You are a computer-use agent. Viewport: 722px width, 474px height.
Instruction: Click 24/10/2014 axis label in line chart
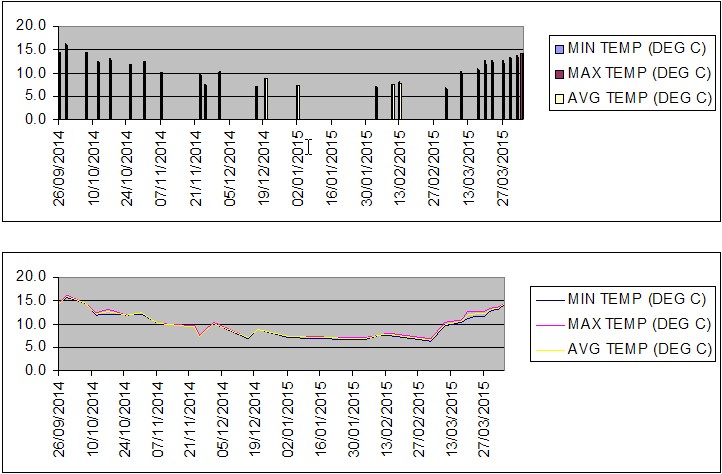pos(125,419)
